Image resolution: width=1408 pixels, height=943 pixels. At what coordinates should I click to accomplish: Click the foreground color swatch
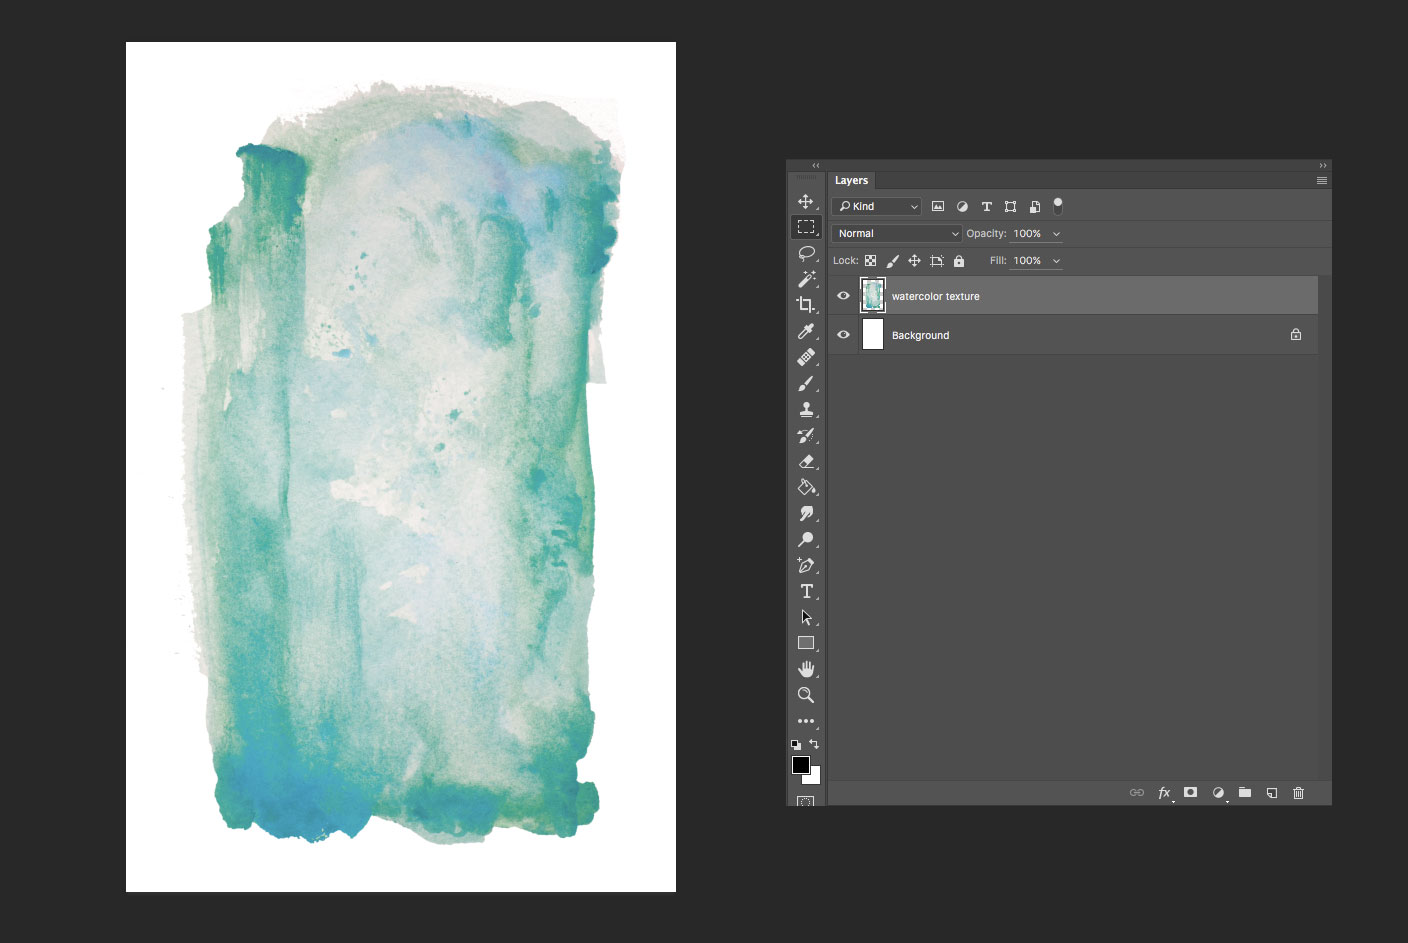tap(800, 765)
